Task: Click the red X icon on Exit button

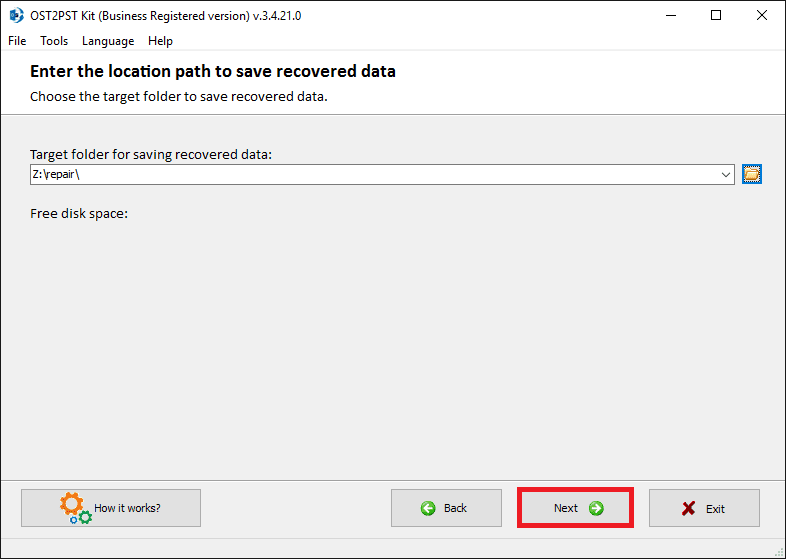Action: pos(688,508)
